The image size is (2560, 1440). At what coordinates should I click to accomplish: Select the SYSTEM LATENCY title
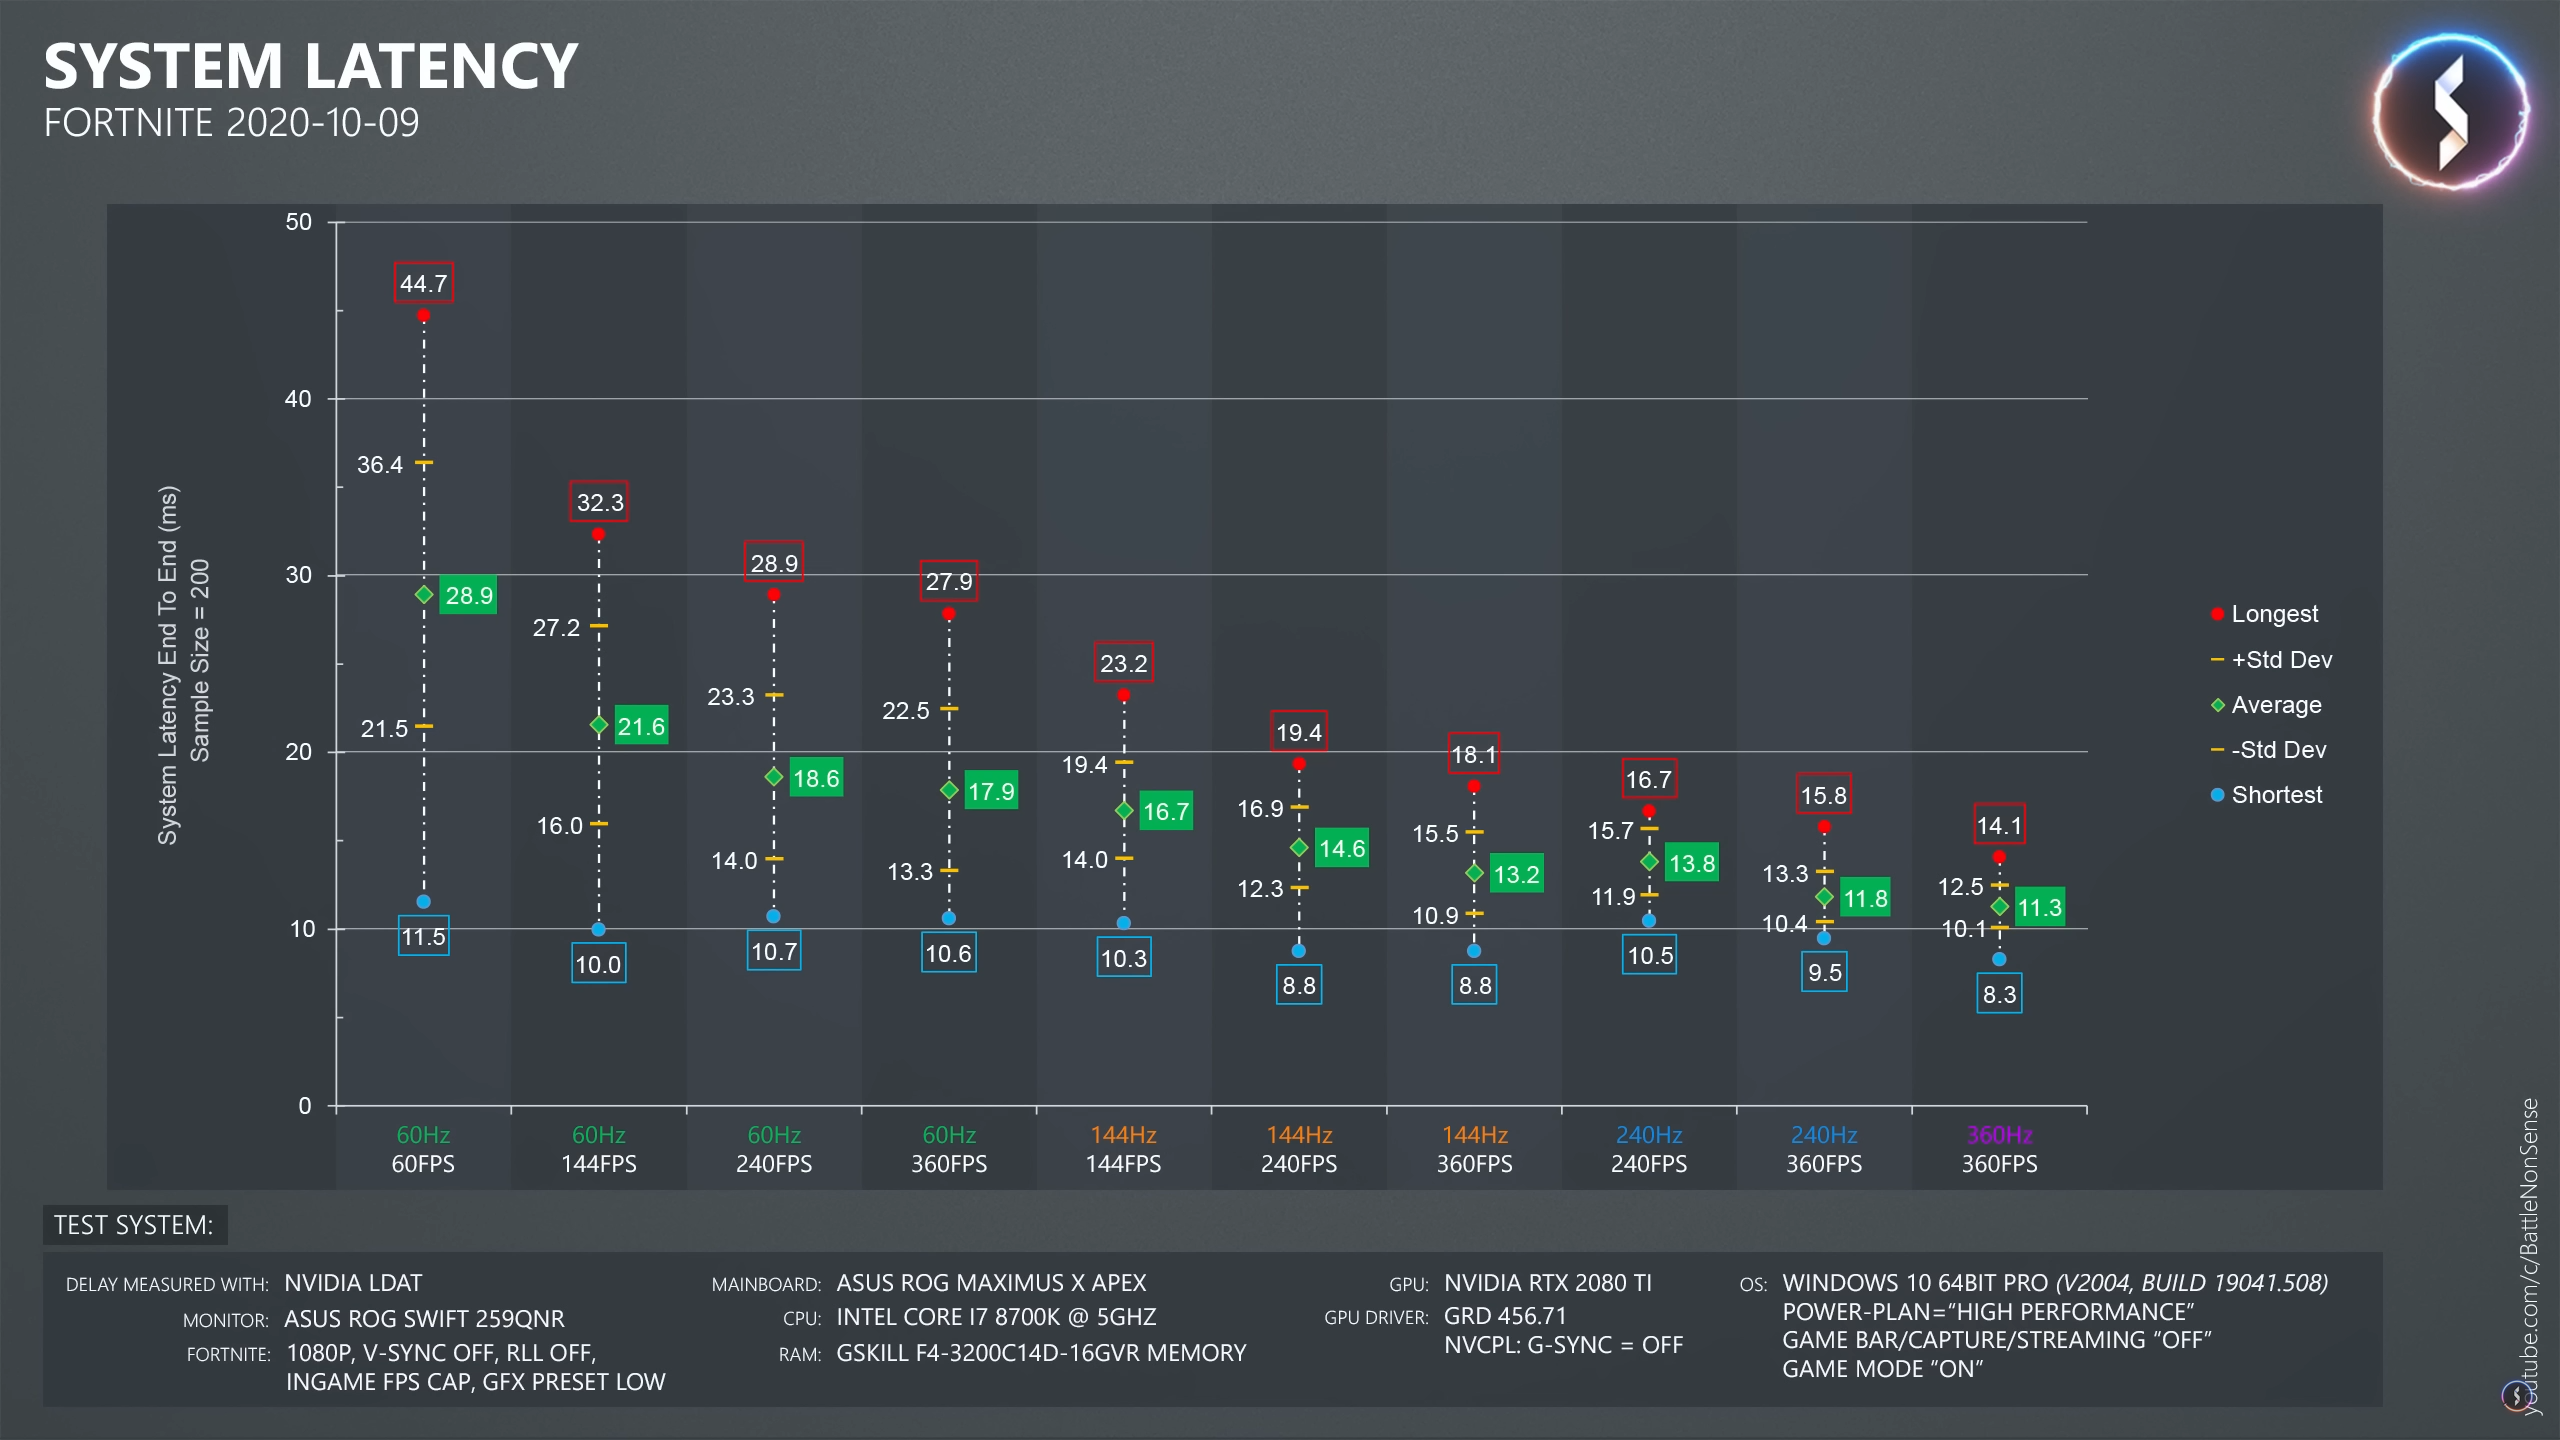click(x=311, y=66)
